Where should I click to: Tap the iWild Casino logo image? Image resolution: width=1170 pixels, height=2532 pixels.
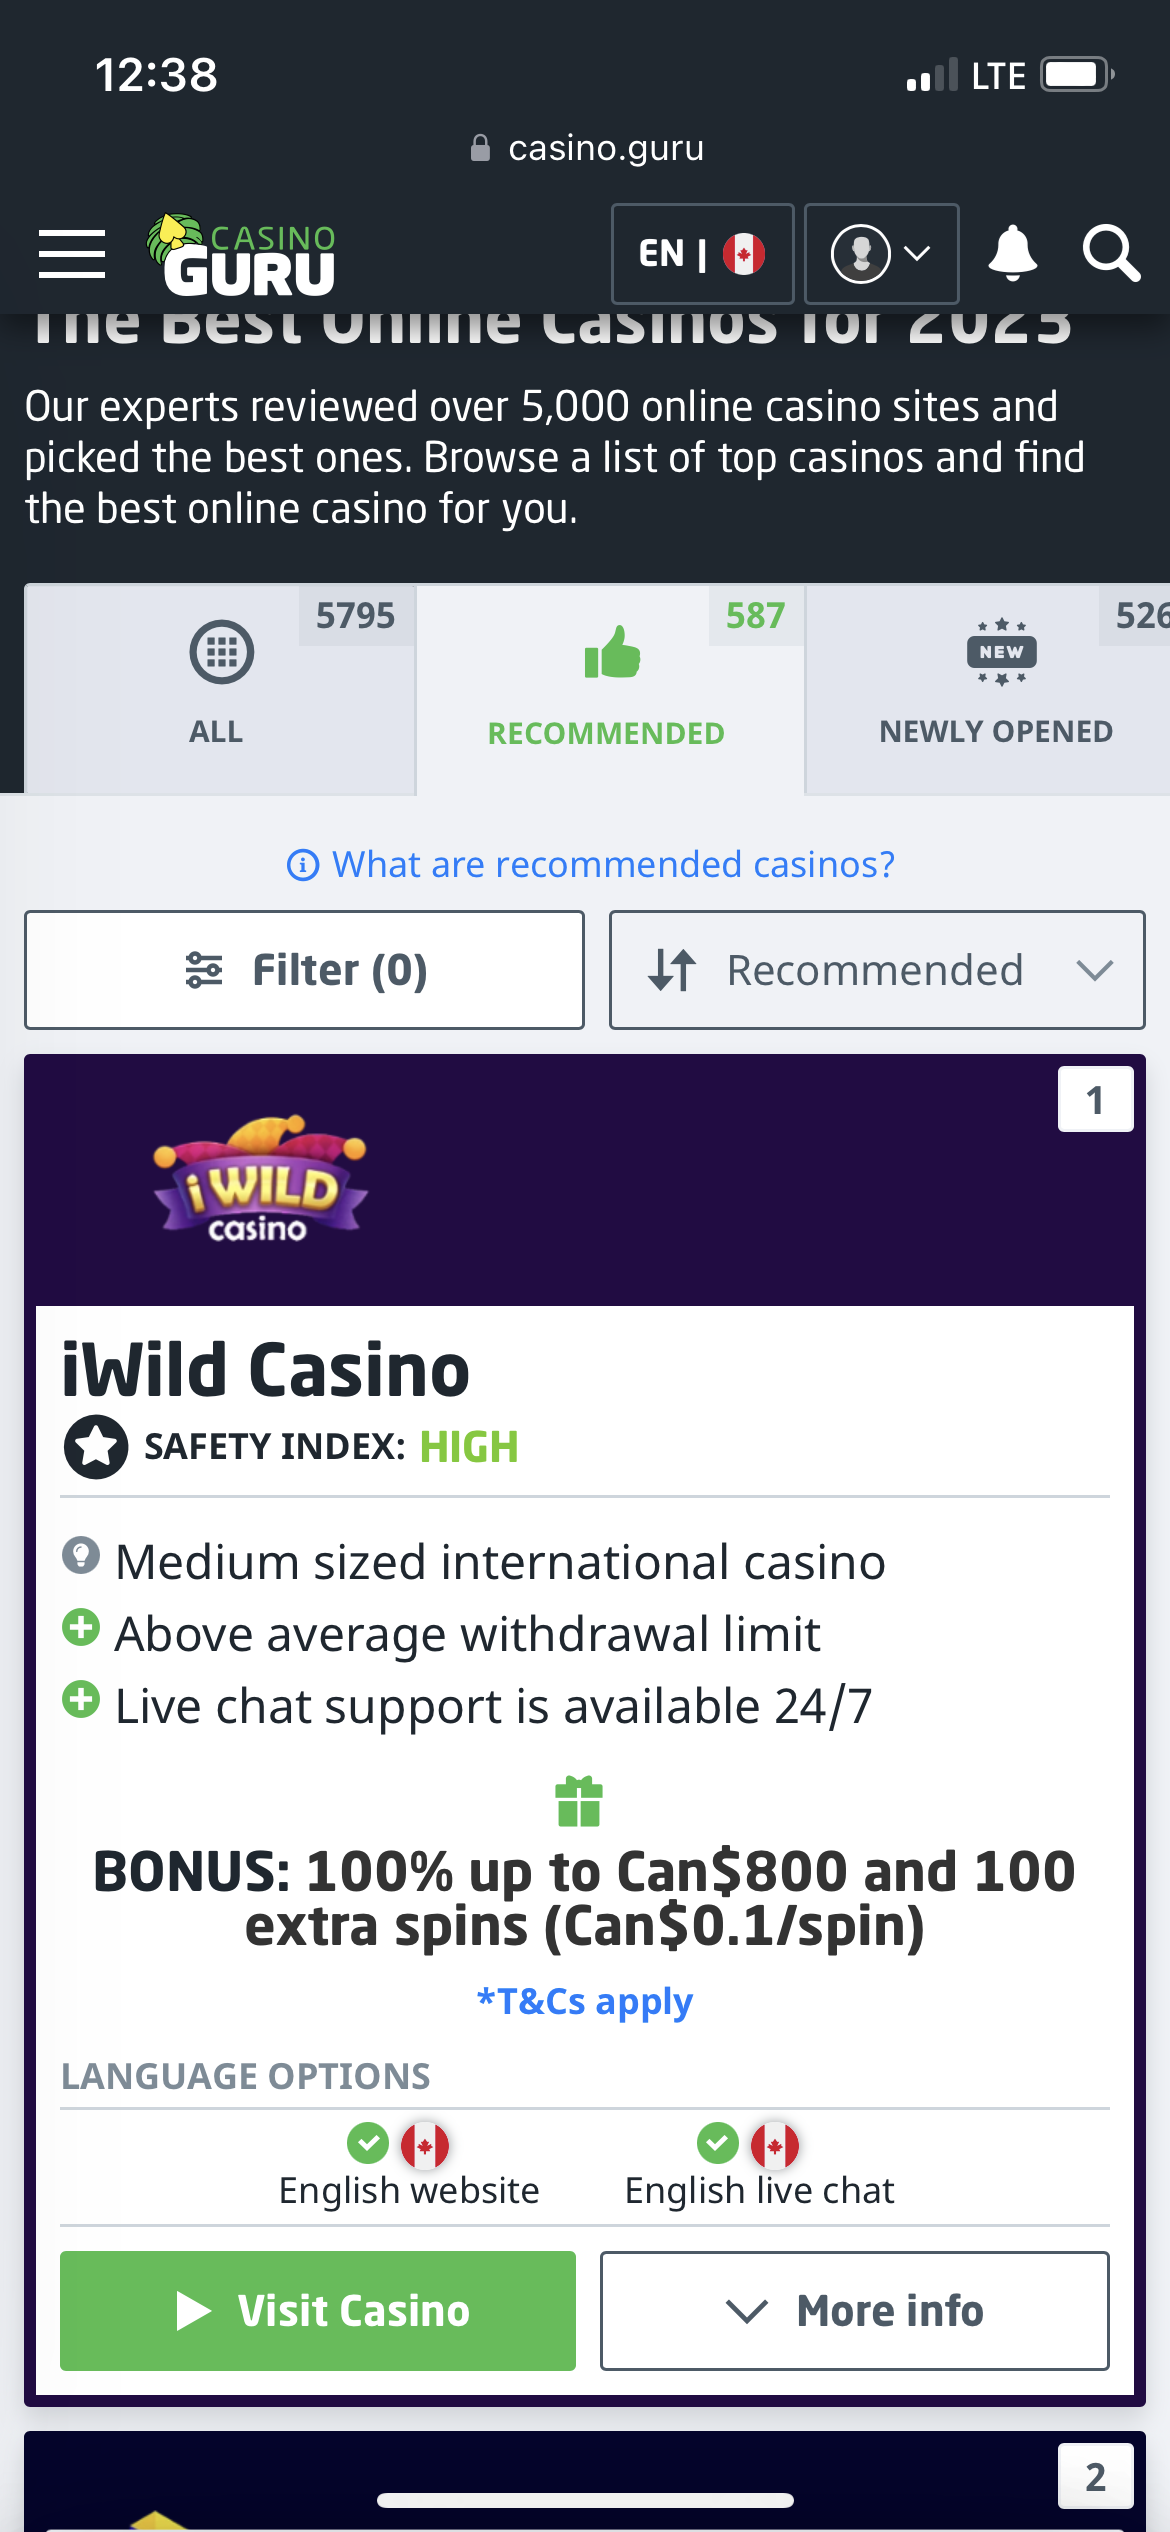tap(260, 1180)
